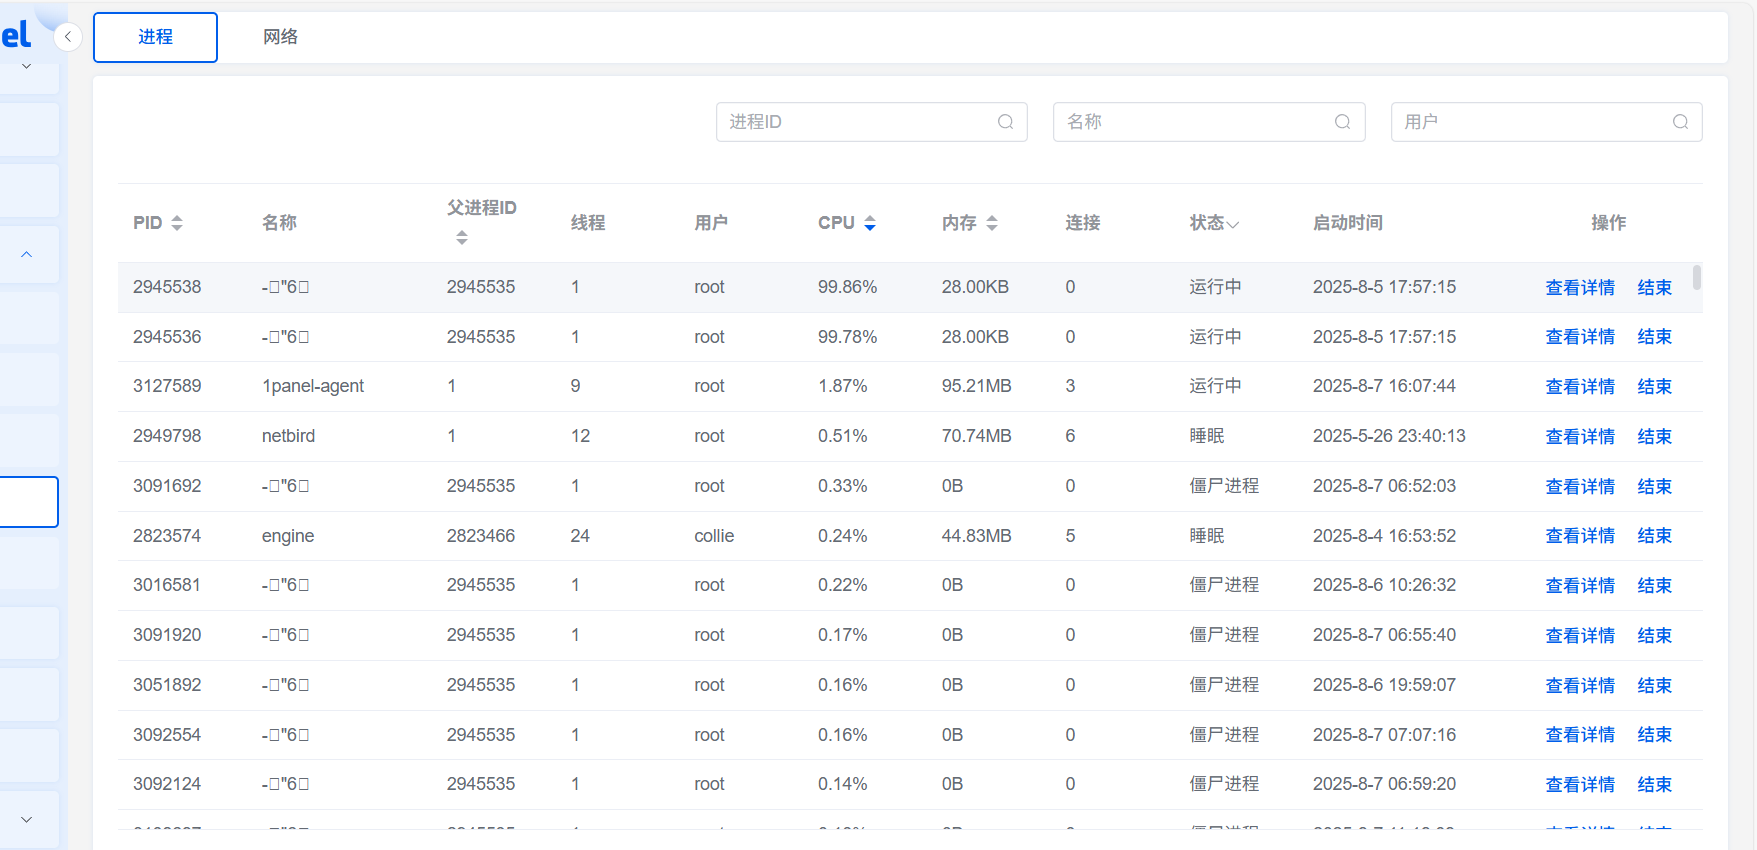Screen dimensions: 1757x850
Task: Select the 进程 tab
Action: click(155, 37)
